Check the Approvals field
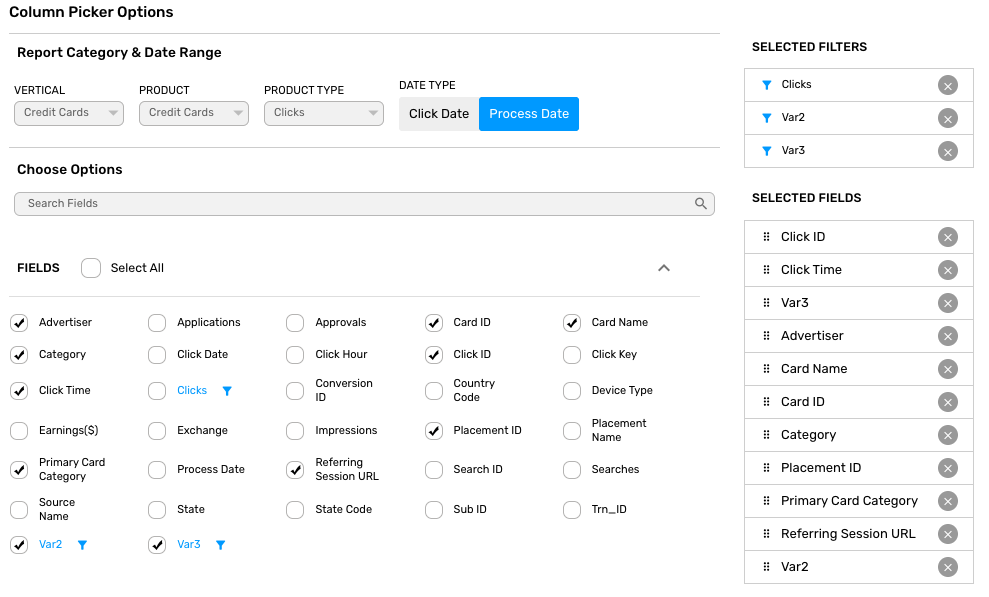 [295, 323]
